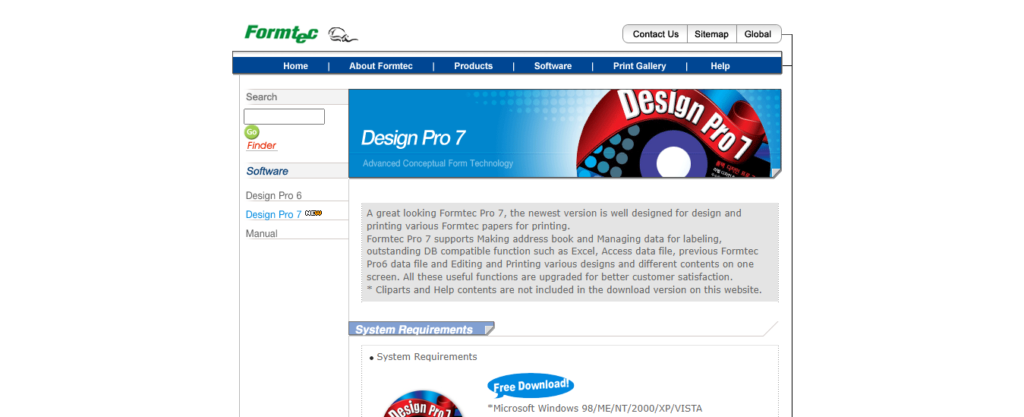Image resolution: width=1024 pixels, height=417 pixels.
Task: Click the Design Pro 7 banner image
Action: point(565,134)
